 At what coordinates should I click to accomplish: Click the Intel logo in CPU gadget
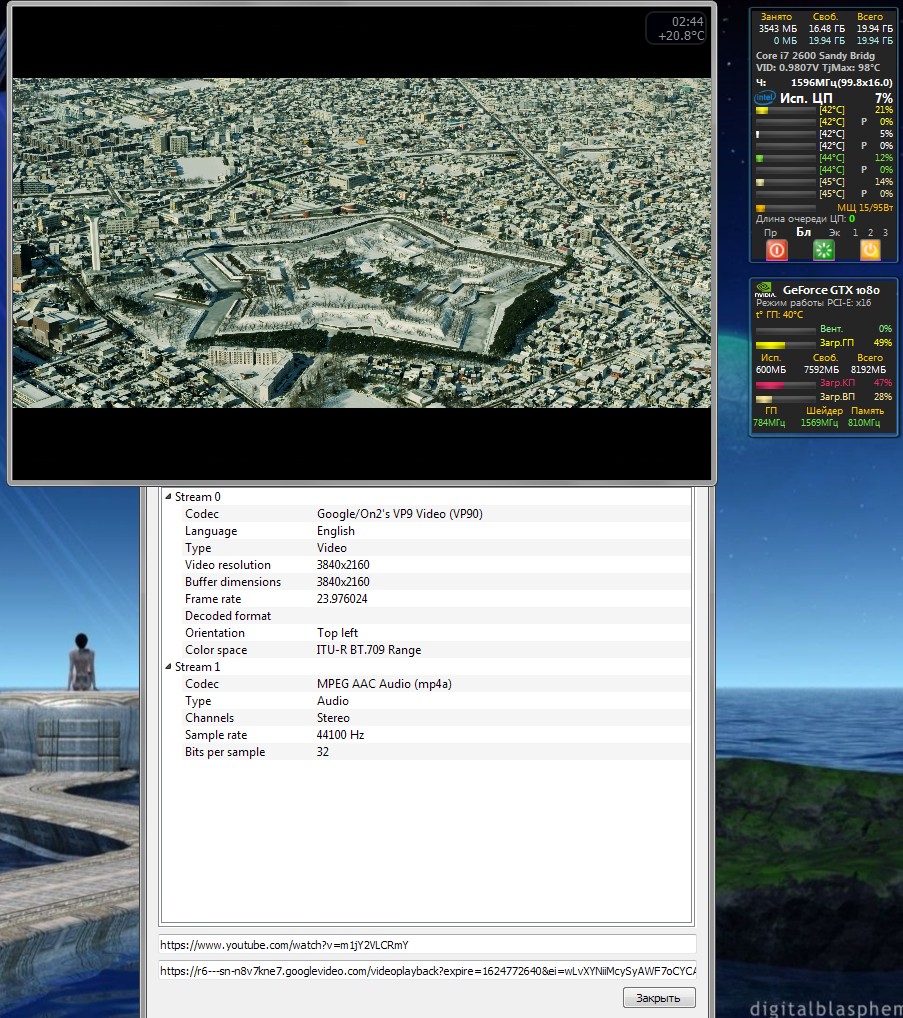click(765, 98)
